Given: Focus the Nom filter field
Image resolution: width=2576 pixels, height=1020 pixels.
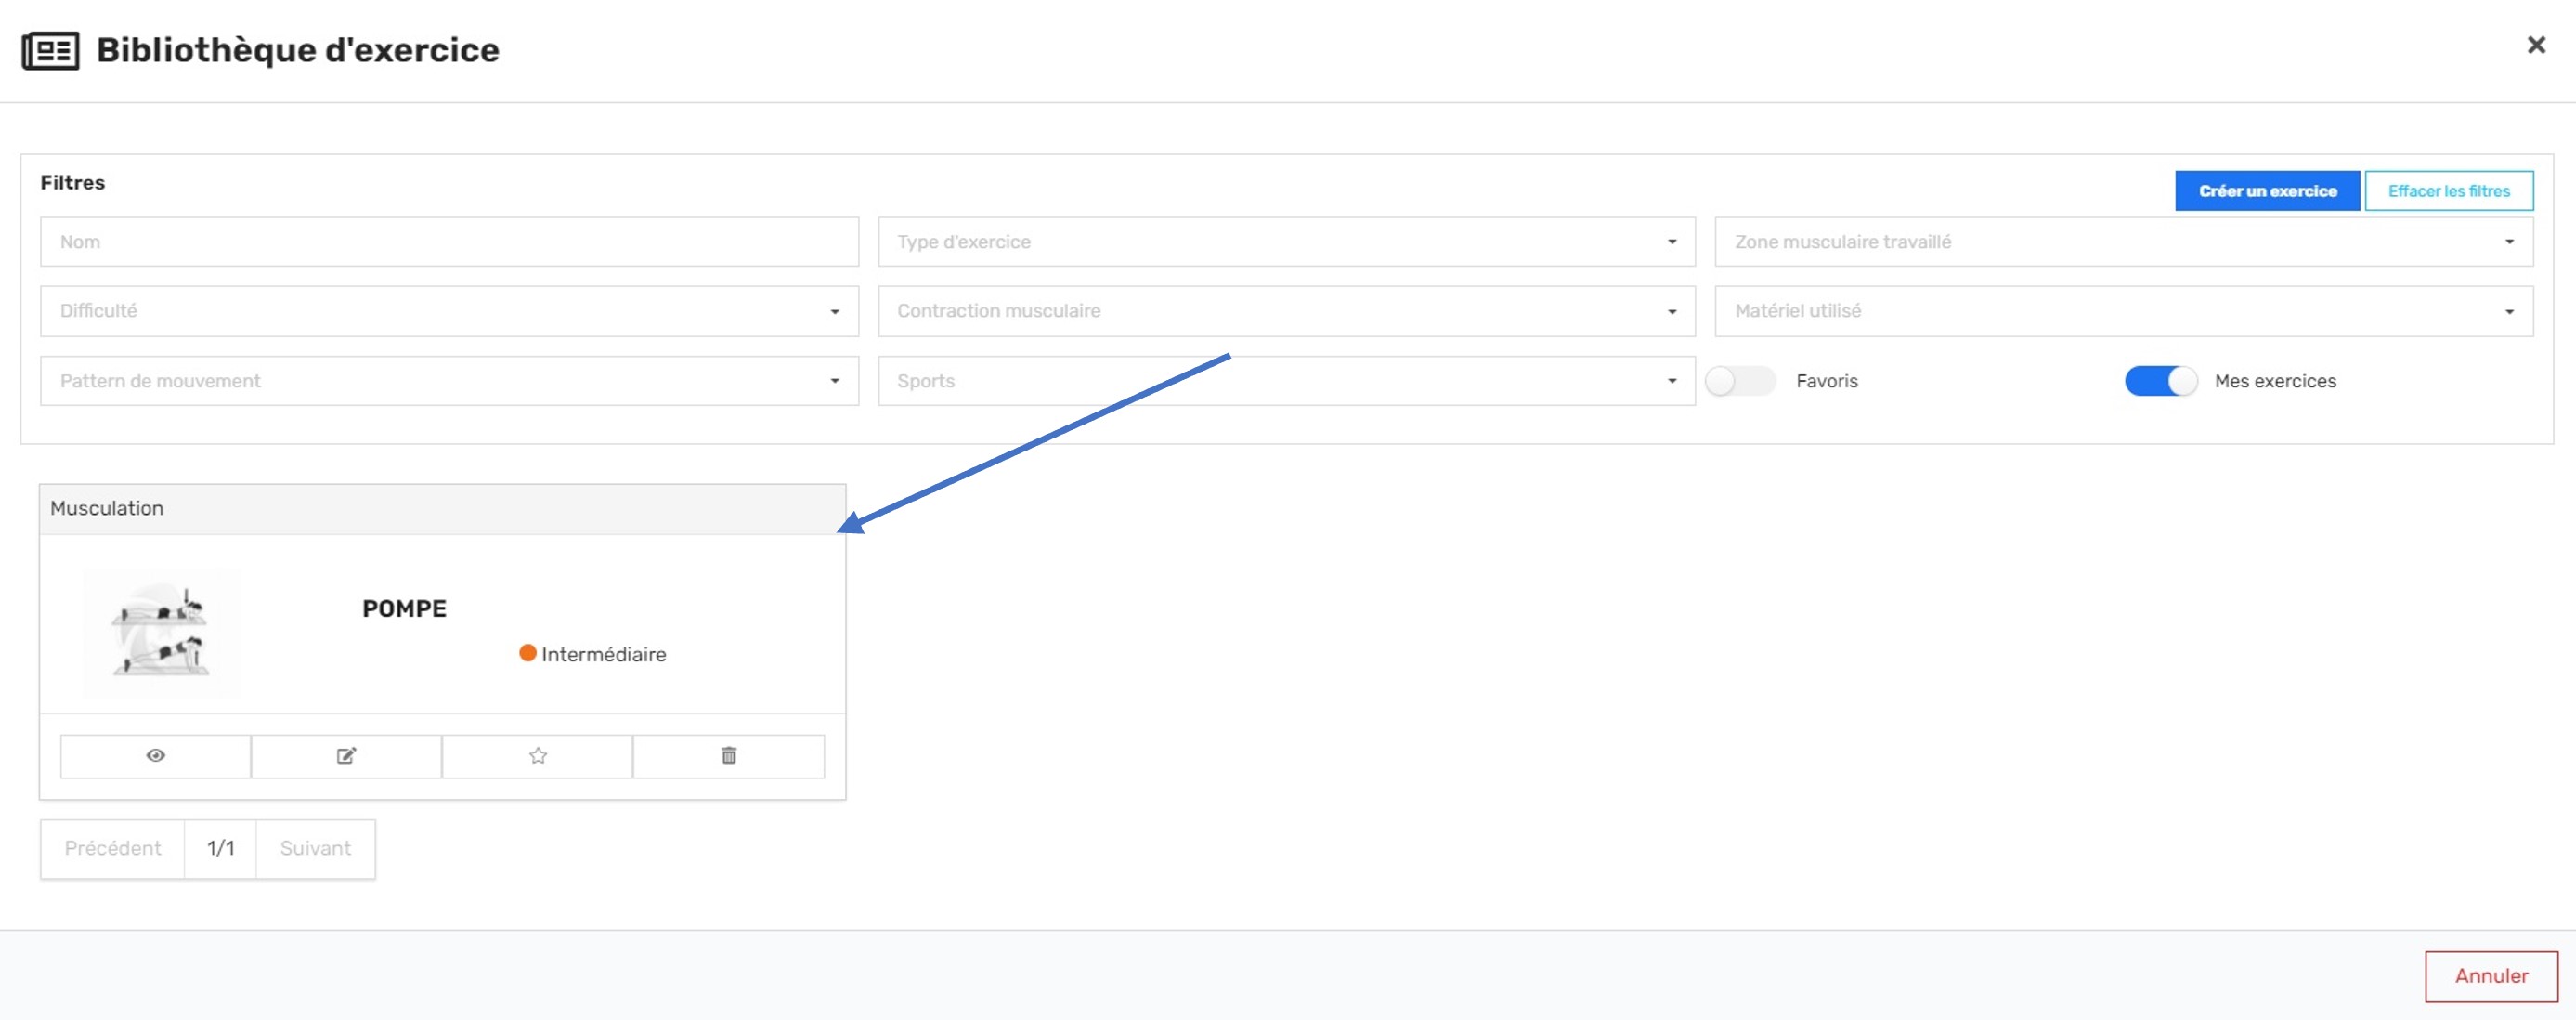Looking at the screenshot, I should tap(449, 242).
